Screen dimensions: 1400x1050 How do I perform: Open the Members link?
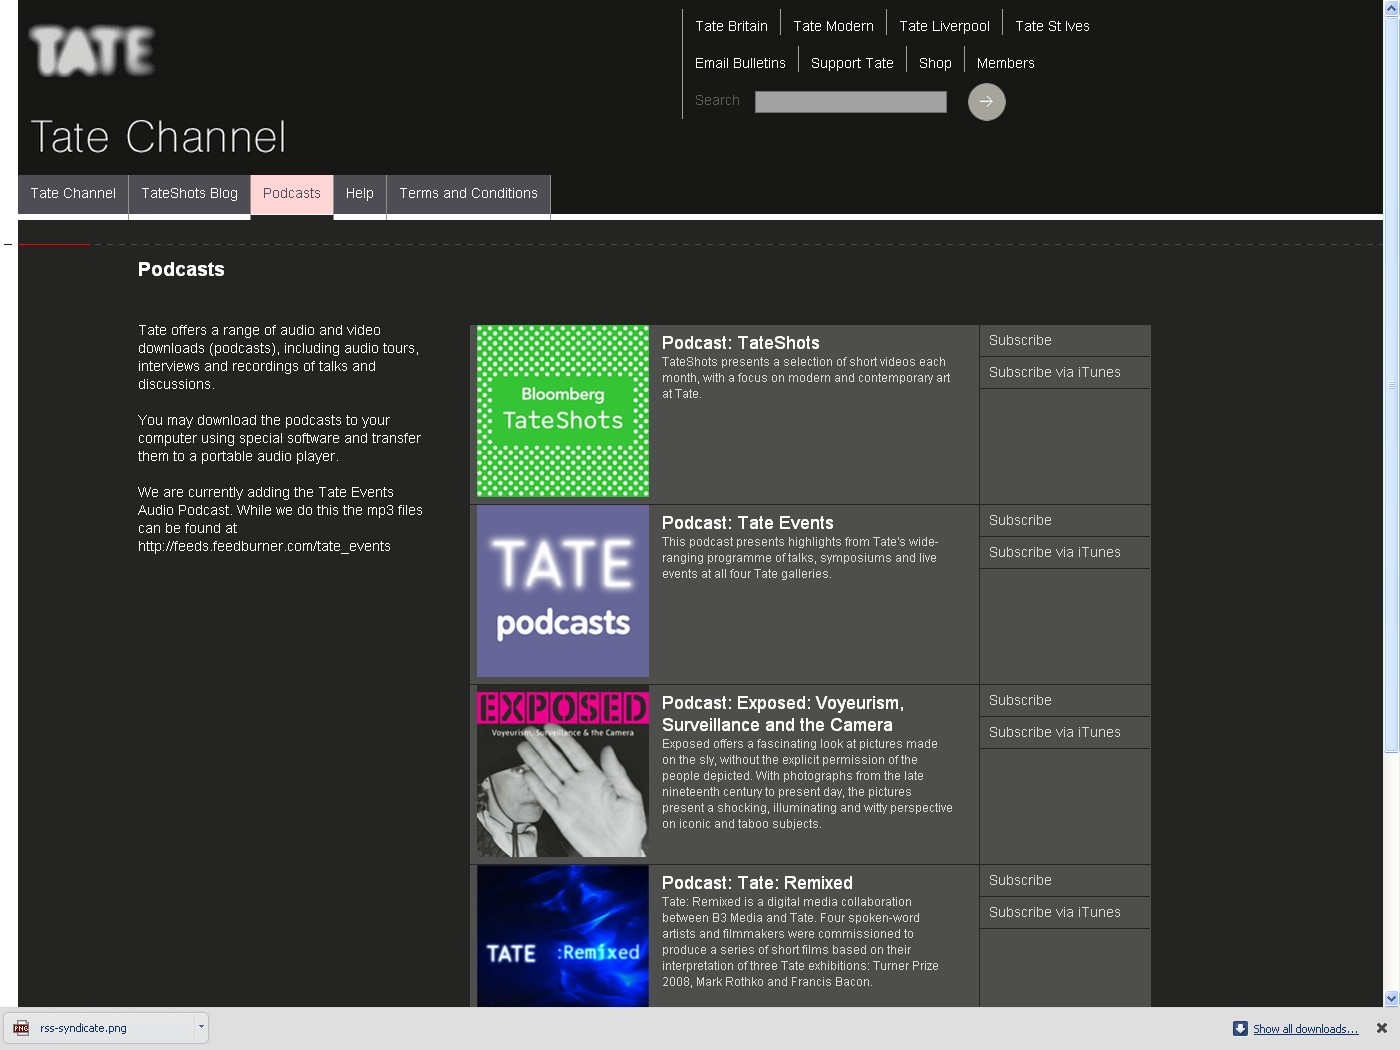pos(1006,63)
